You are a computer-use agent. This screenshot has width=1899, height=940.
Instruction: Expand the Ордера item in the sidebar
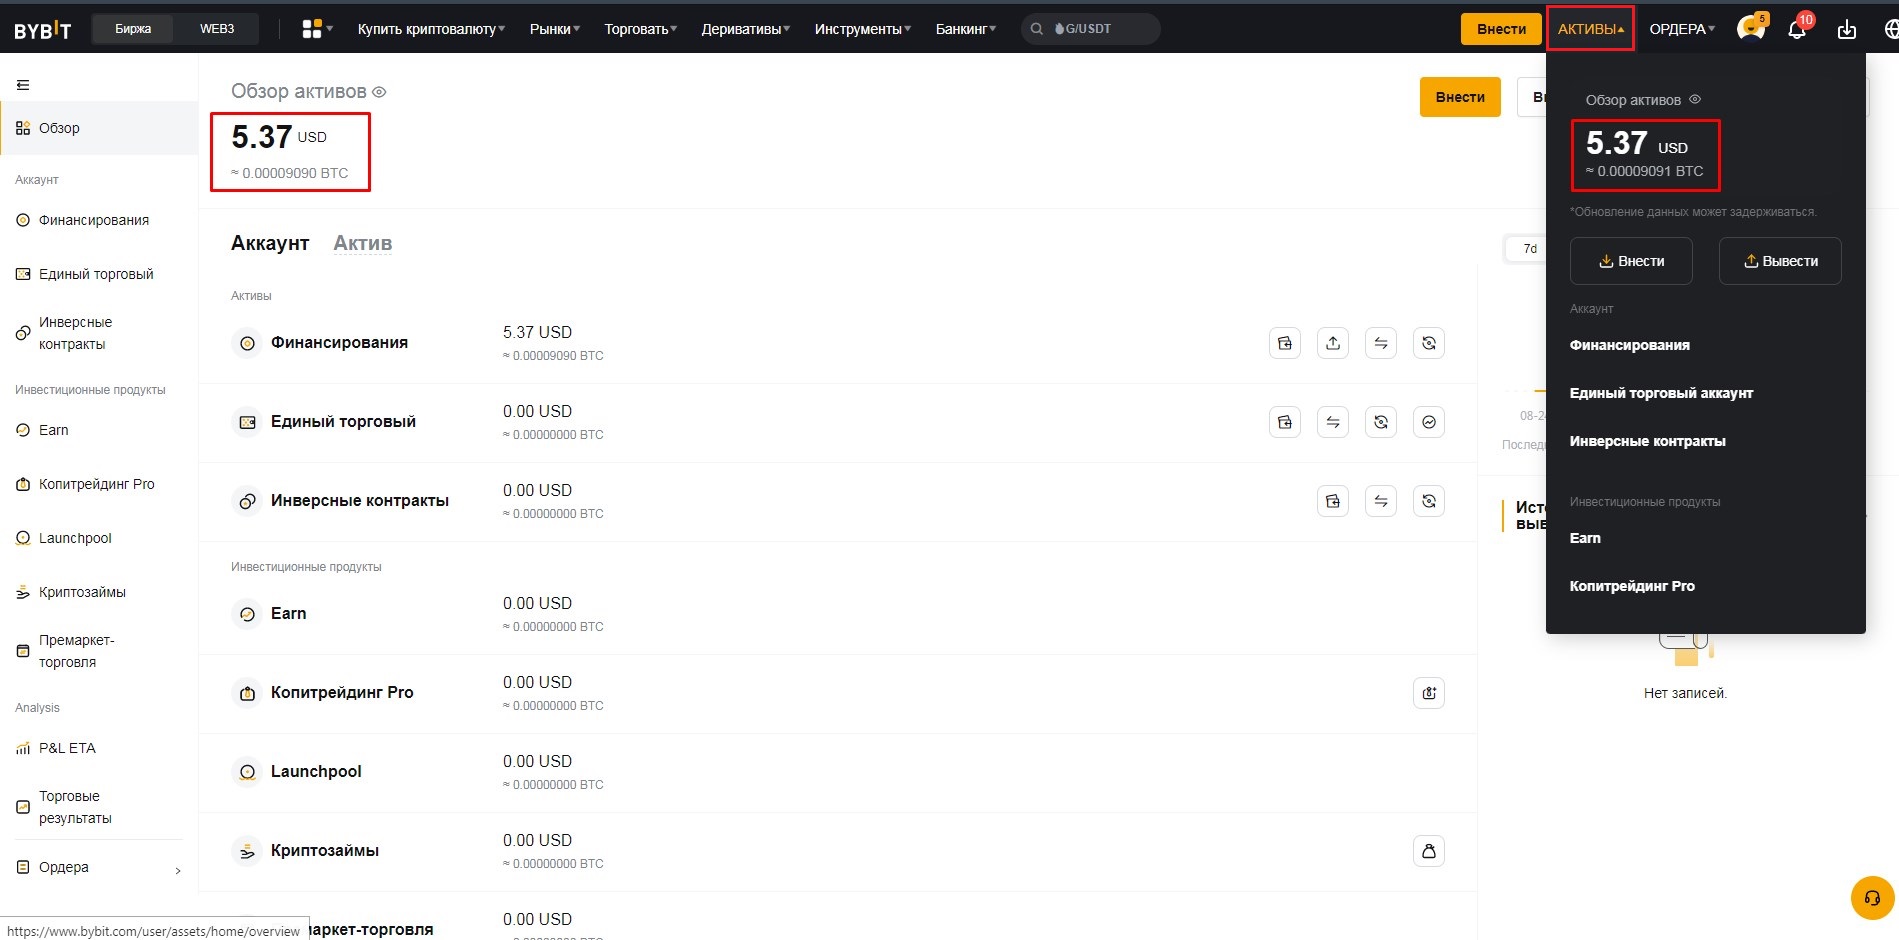click(x=99, y=868)
